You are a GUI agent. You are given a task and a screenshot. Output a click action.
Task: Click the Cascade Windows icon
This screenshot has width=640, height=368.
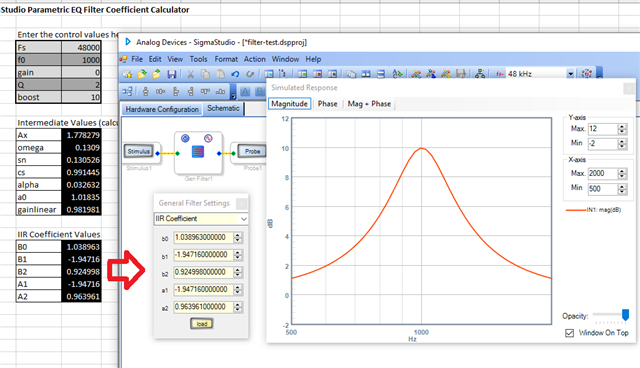pos(351,74)
